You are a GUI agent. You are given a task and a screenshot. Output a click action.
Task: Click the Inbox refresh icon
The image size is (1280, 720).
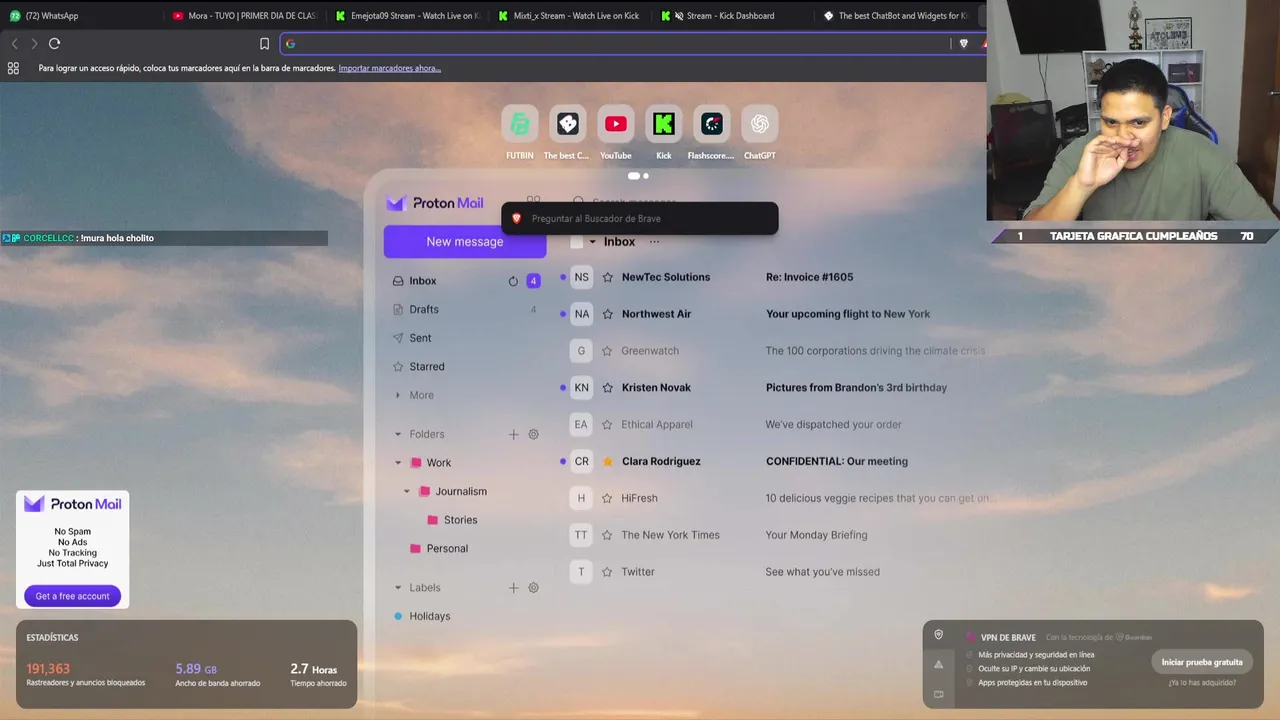(x=513, y=281)
